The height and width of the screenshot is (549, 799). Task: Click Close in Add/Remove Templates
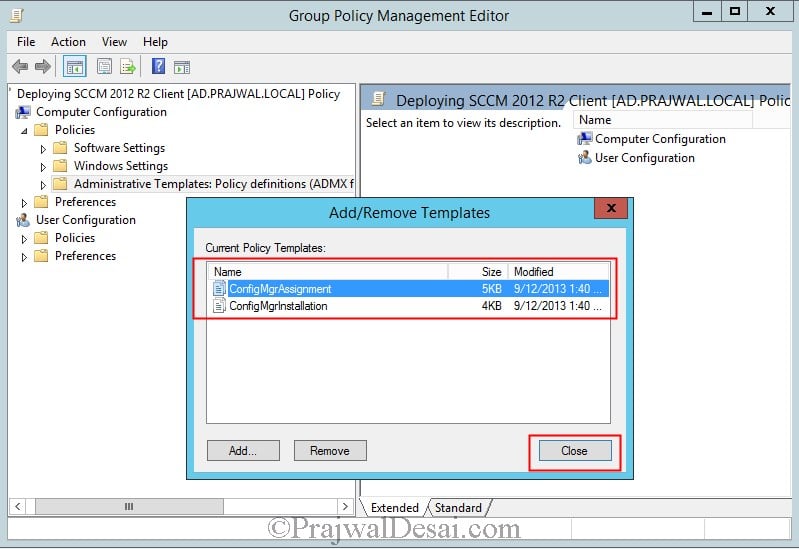pyautogui.click(x=575, y=451)
